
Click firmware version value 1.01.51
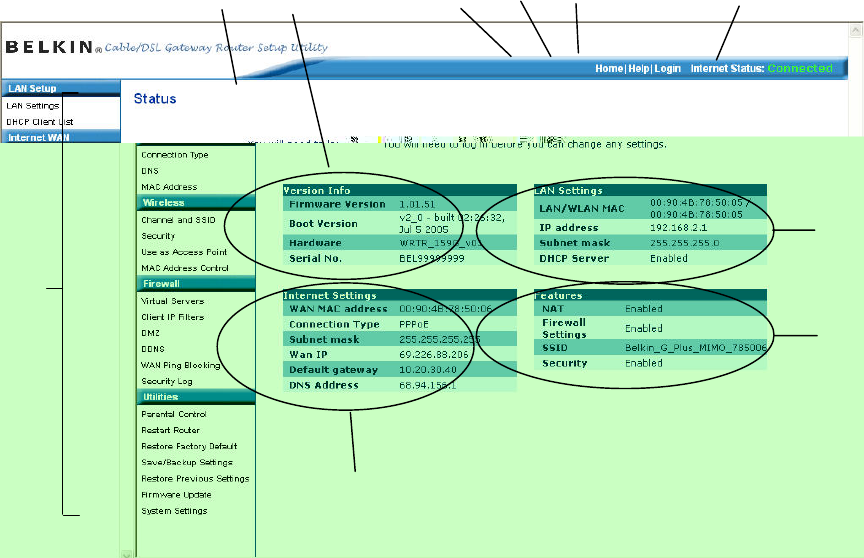[x=417, y=204]
